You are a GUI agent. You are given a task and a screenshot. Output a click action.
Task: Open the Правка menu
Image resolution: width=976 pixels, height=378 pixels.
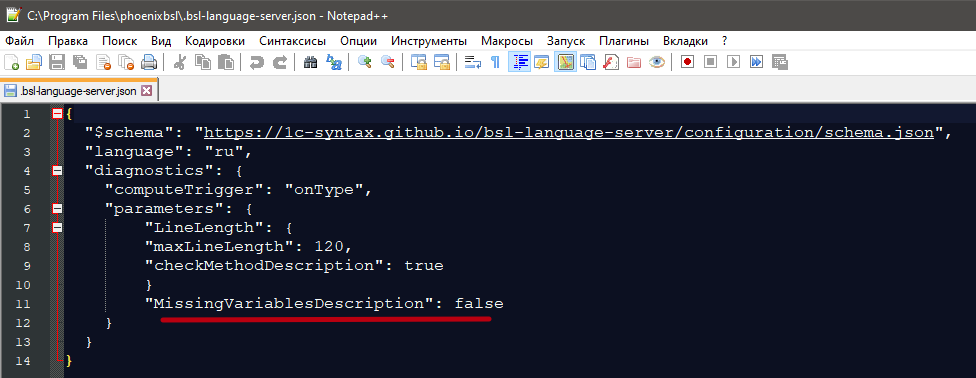(x=68, y=41)
